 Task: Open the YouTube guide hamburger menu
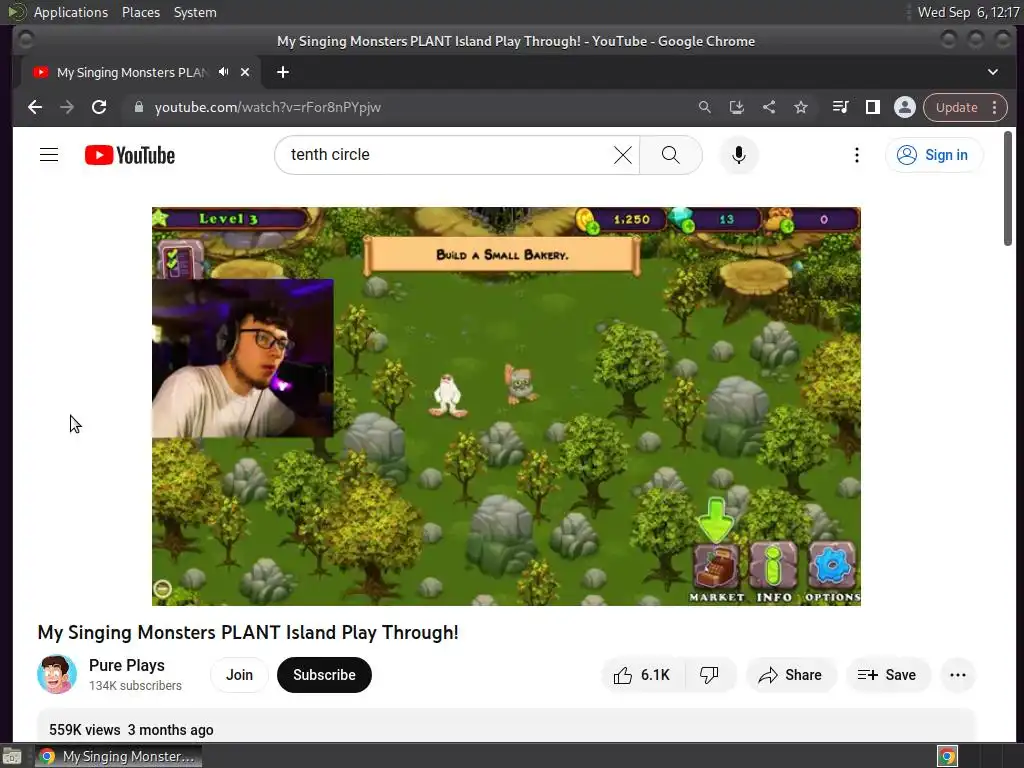click(x=49, y=155)
